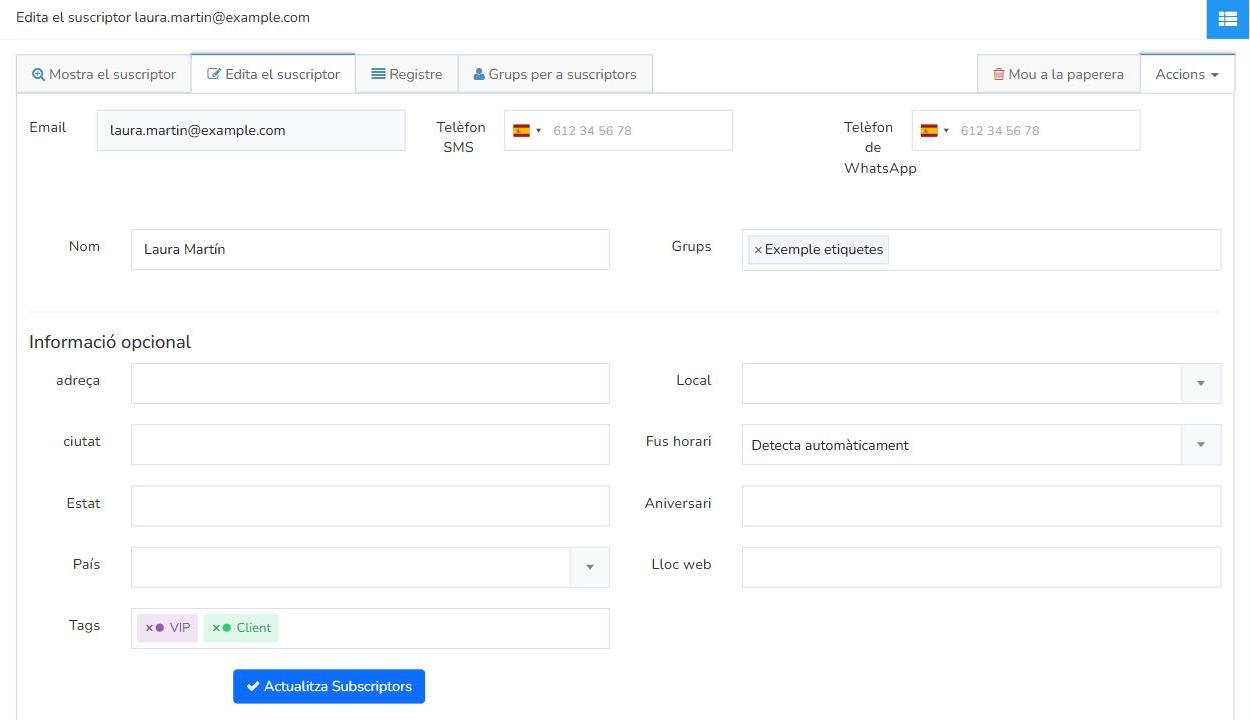Click the caret beside Accions

point(1214,75)
